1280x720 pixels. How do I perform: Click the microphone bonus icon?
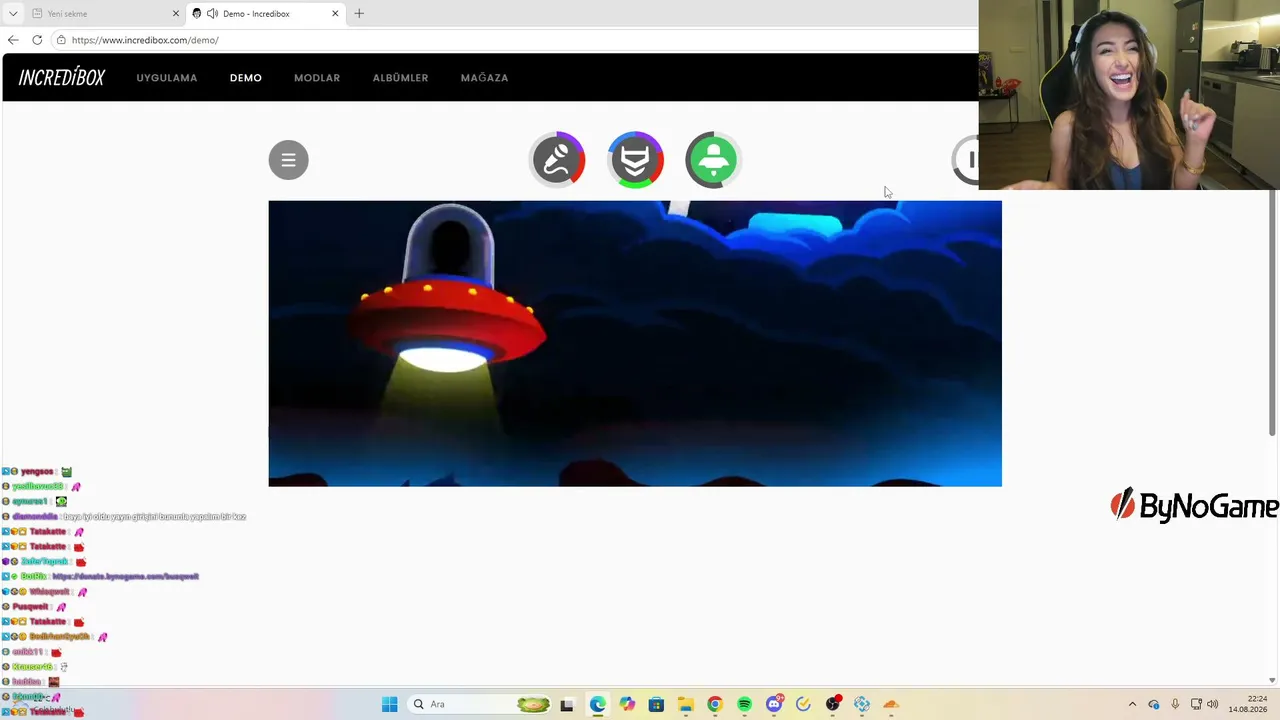557,160
